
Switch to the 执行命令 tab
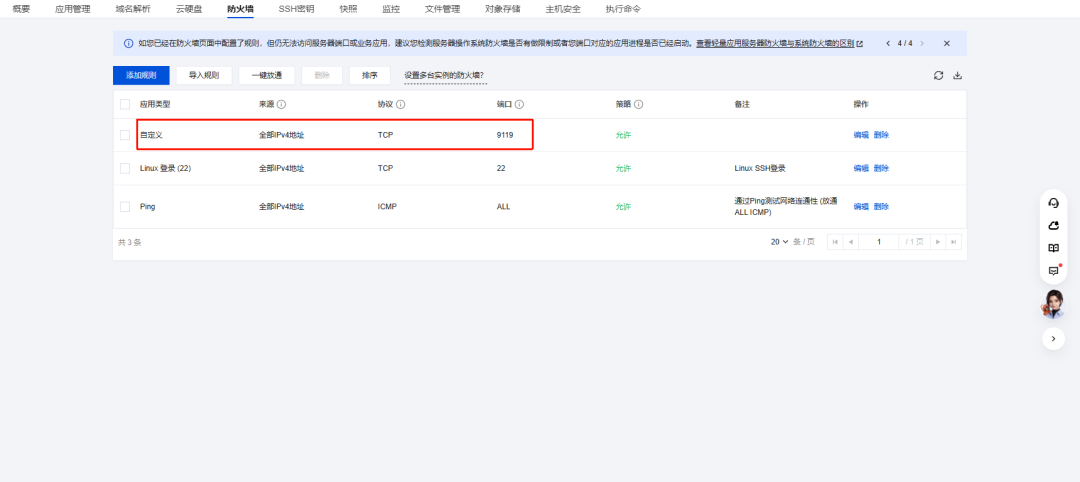(623, 9)
